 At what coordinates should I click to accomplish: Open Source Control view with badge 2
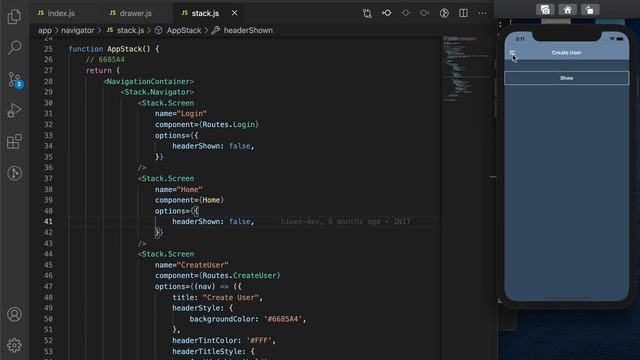(x=15, y=80)
